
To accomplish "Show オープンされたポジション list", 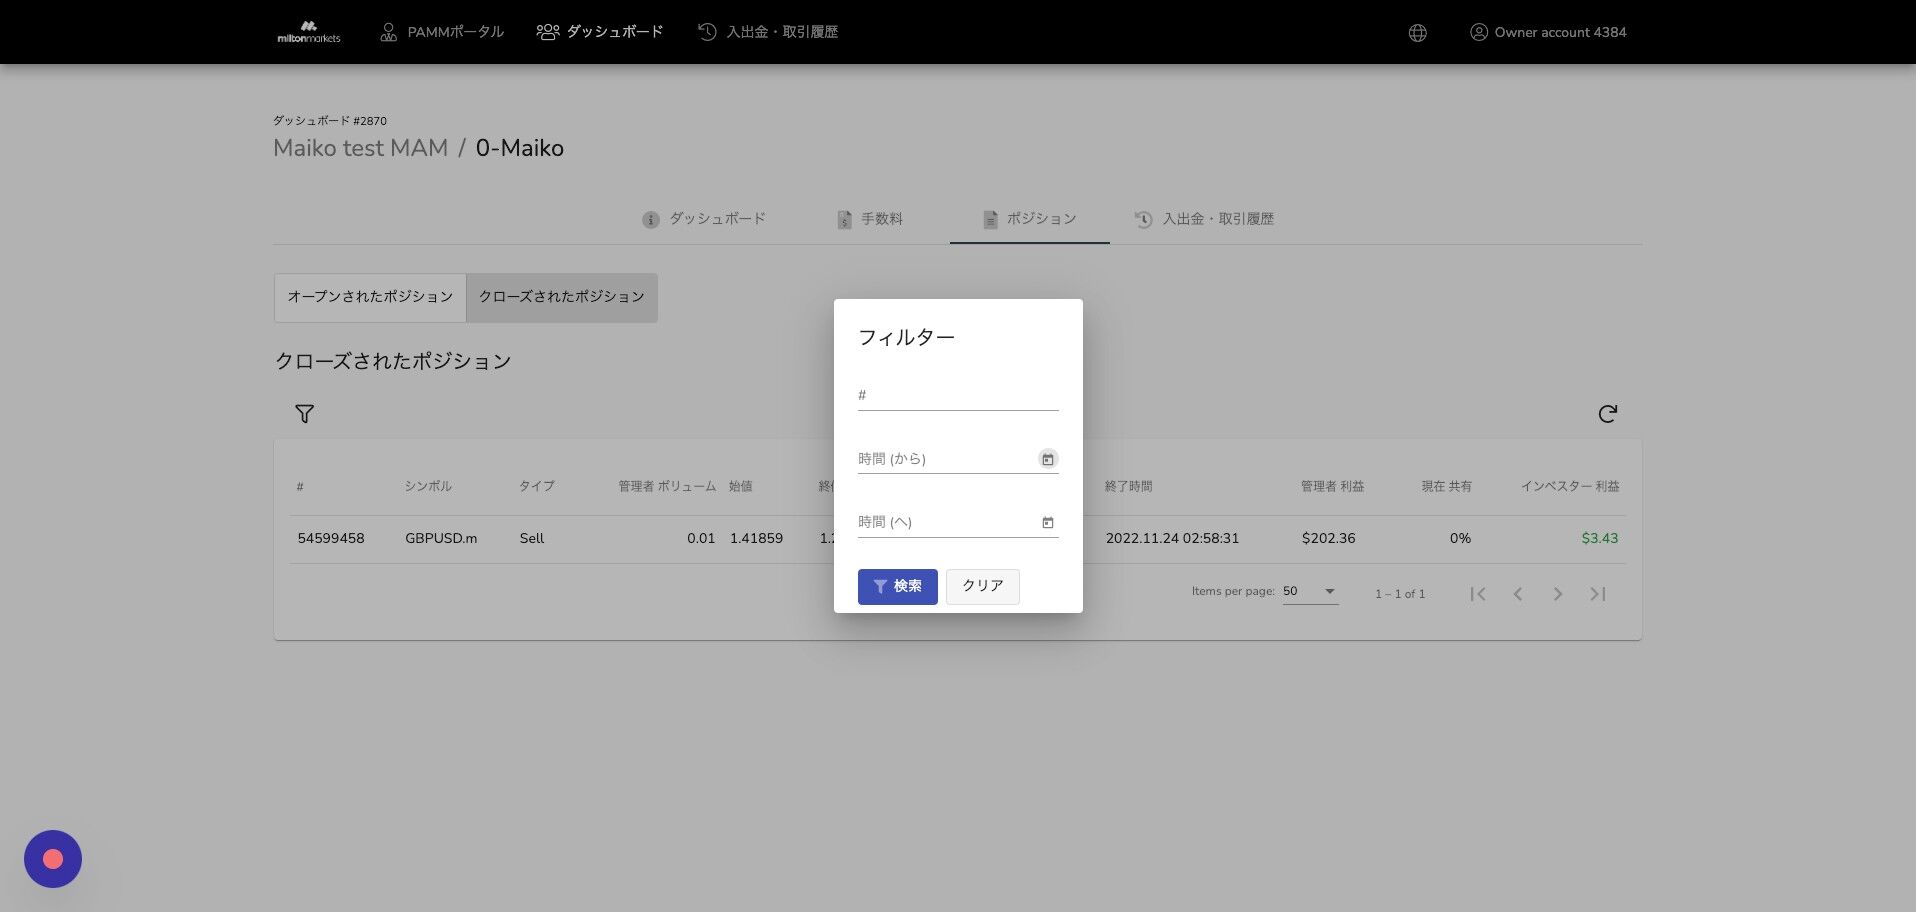I will click(370, 297).
